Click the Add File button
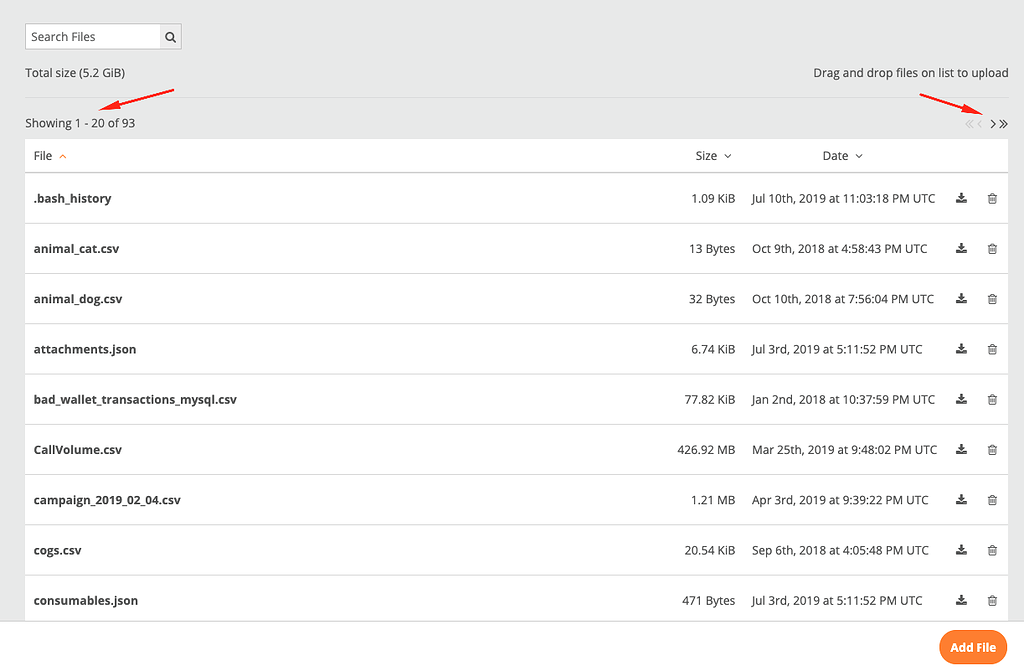Viewport: 1024px width, 670px height. tap(973, 647)
